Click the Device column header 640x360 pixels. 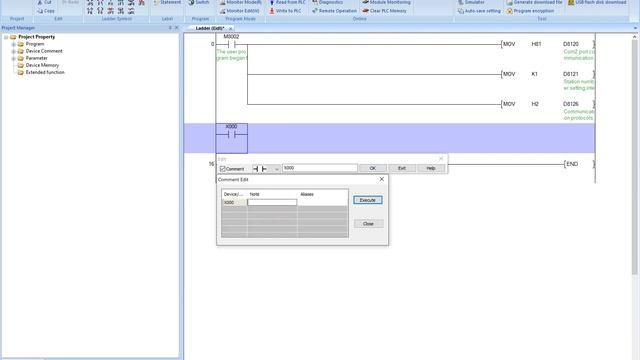[234, 194]
